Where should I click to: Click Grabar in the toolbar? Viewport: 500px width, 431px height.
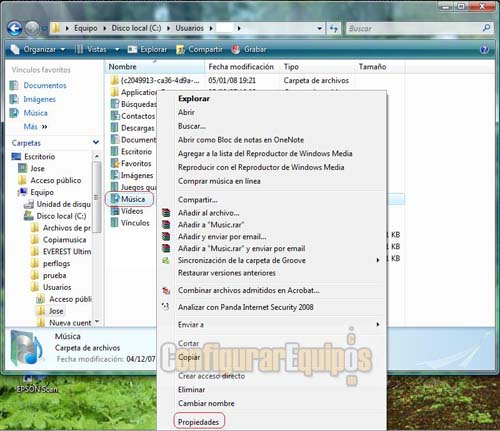pos(249,49)
